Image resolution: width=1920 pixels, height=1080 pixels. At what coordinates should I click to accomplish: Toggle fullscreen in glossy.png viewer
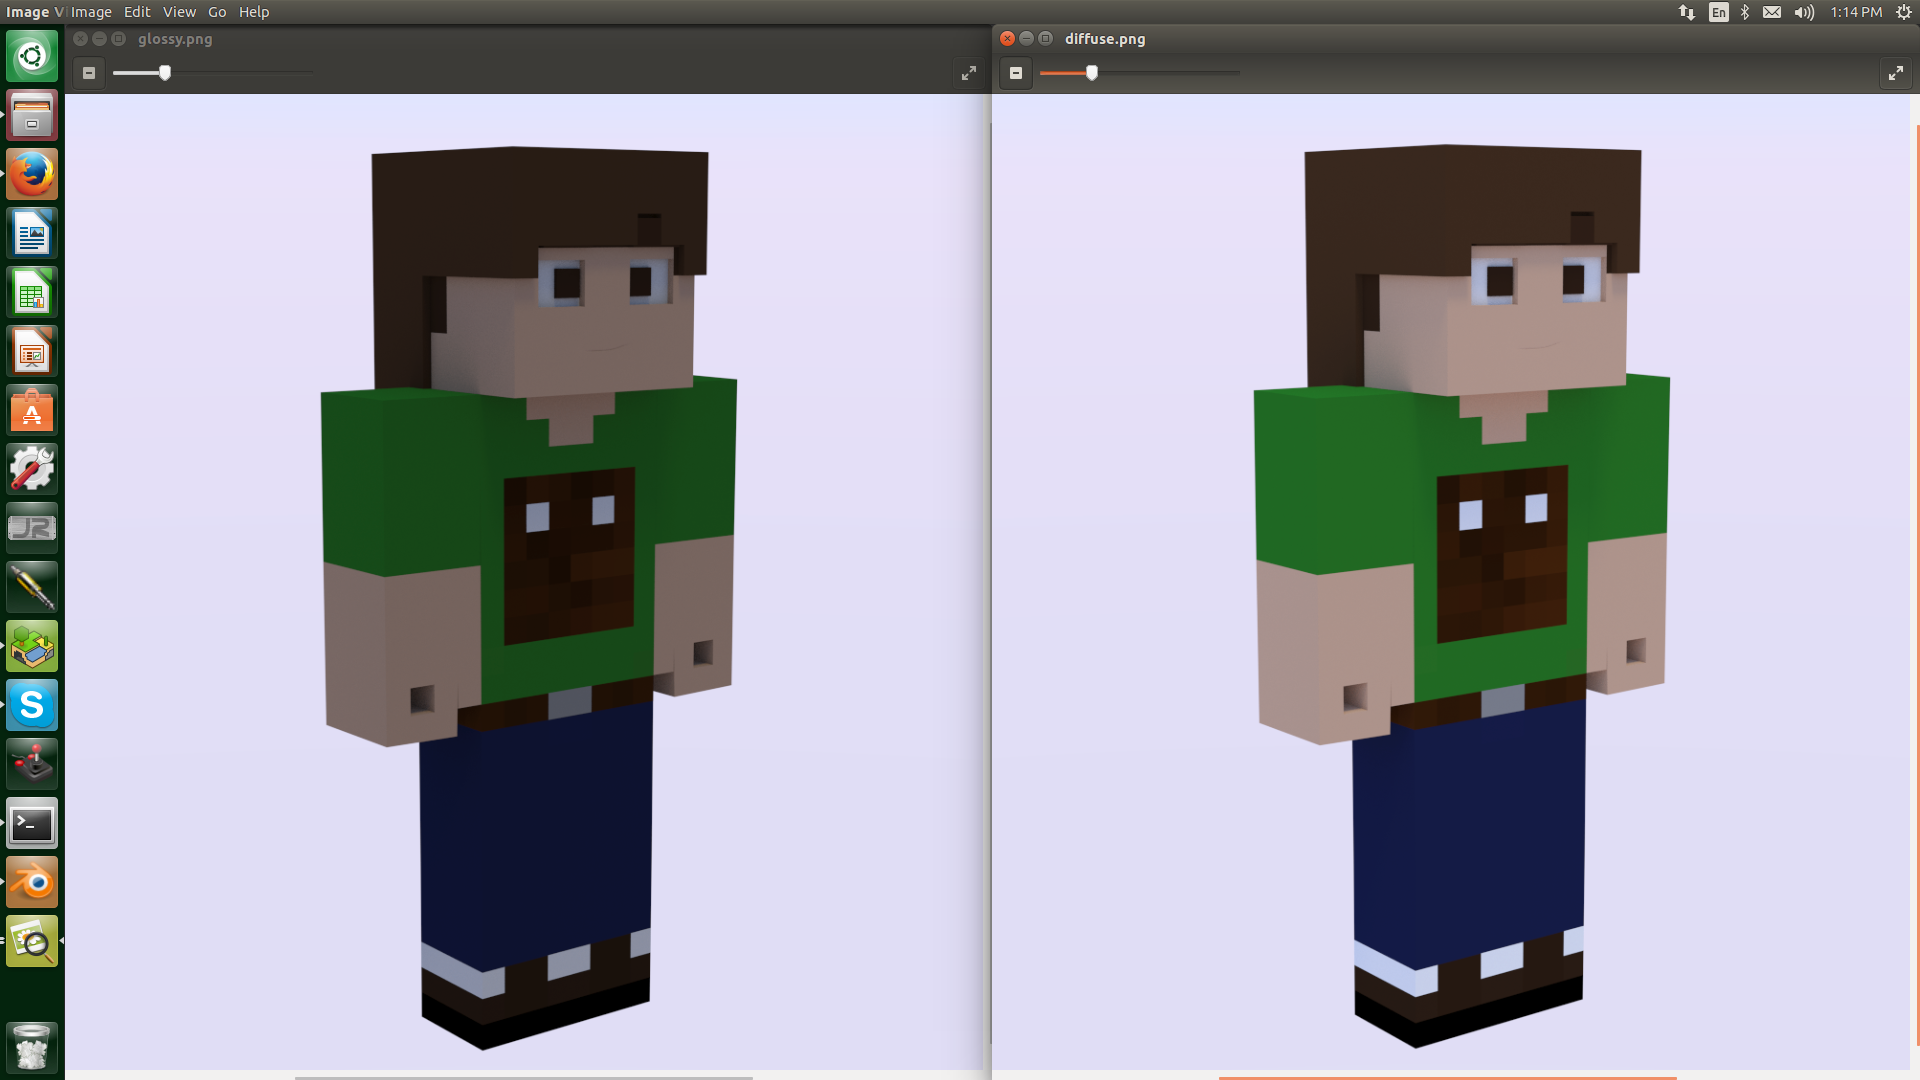[x=968, y=73]
